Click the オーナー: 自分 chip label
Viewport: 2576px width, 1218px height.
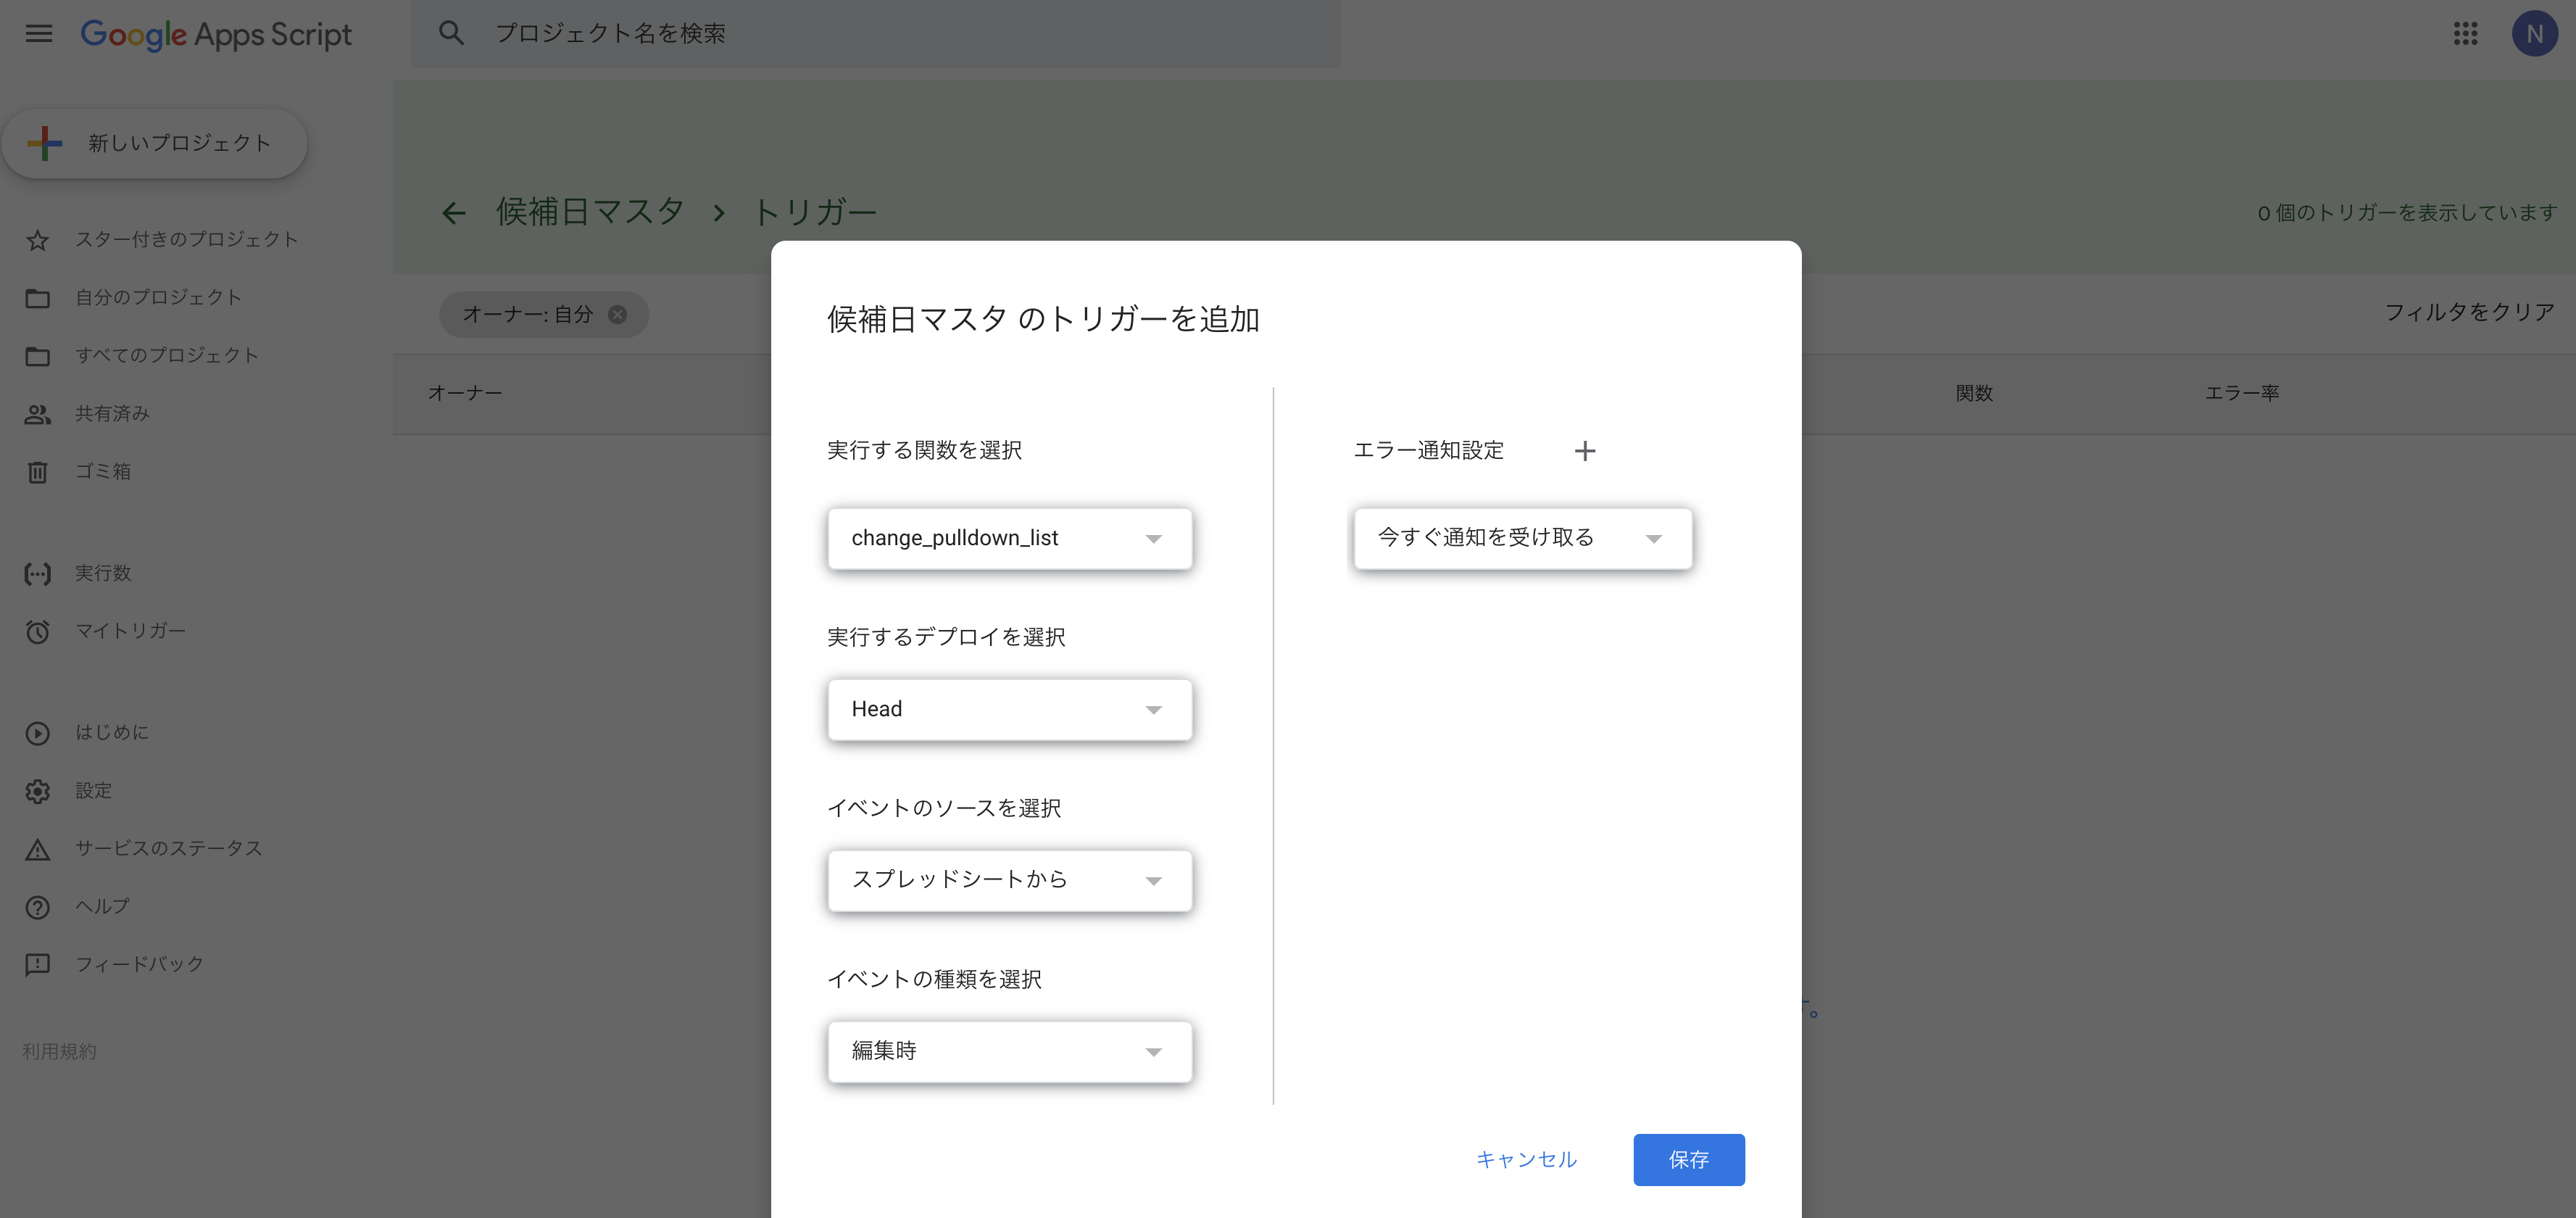(x=527, y=314)
